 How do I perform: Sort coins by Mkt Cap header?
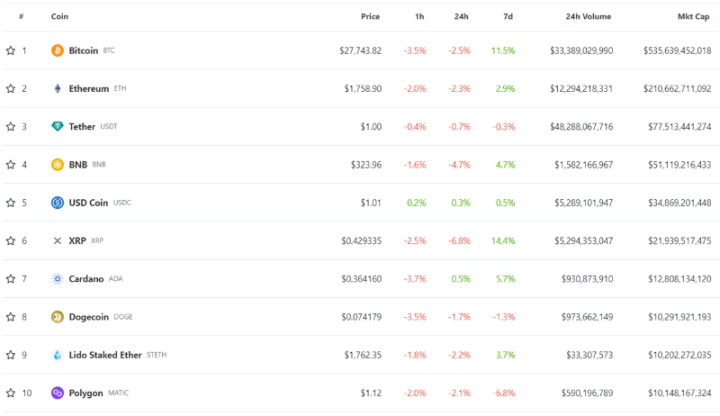[693, 17]
